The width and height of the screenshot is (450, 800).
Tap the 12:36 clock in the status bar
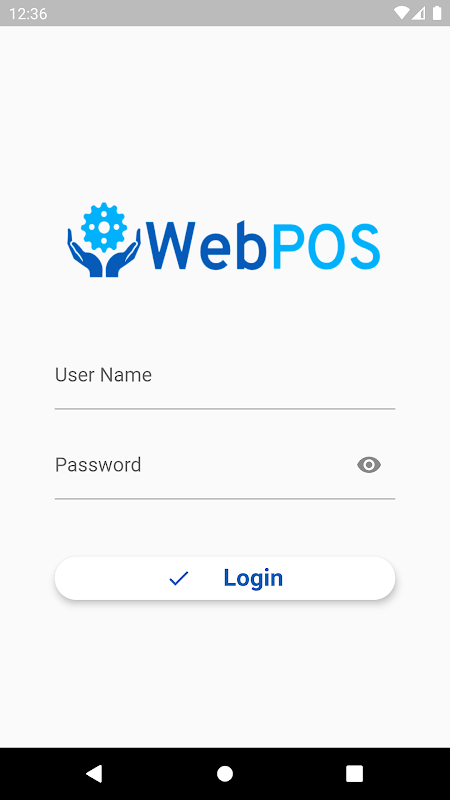(28, 13)
